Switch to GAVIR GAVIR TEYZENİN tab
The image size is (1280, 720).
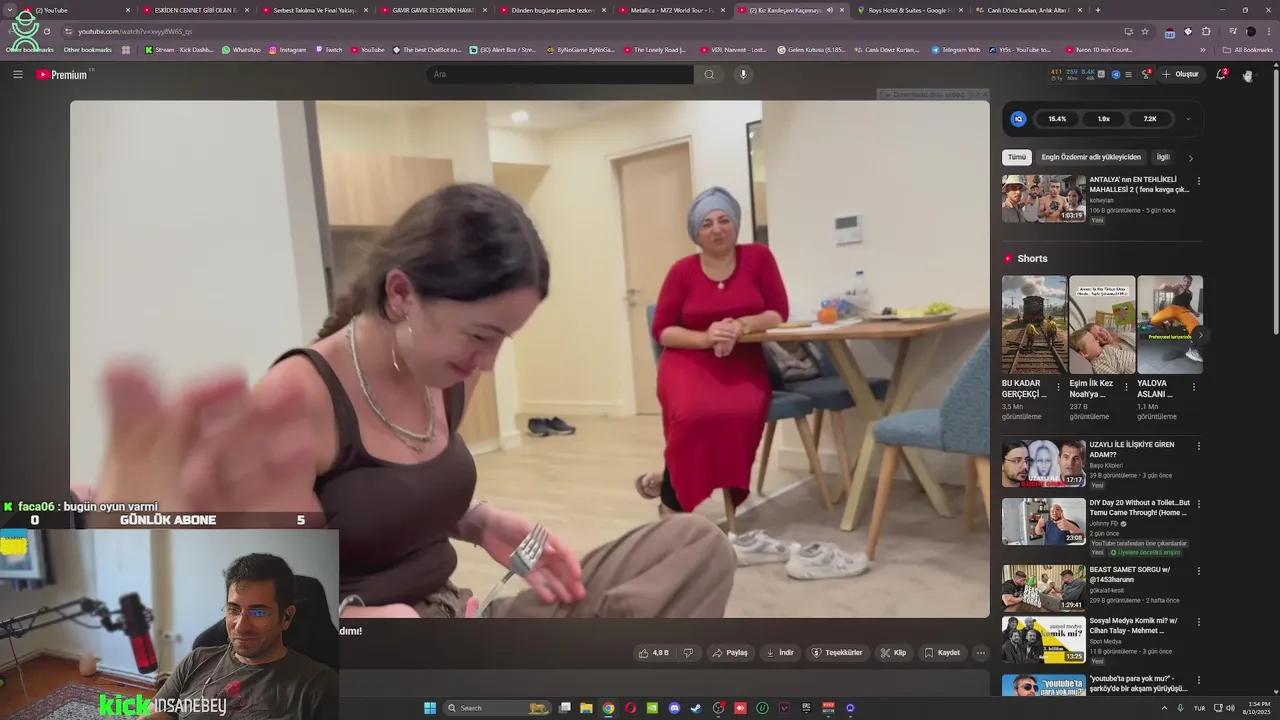click(x=433, y=10)
